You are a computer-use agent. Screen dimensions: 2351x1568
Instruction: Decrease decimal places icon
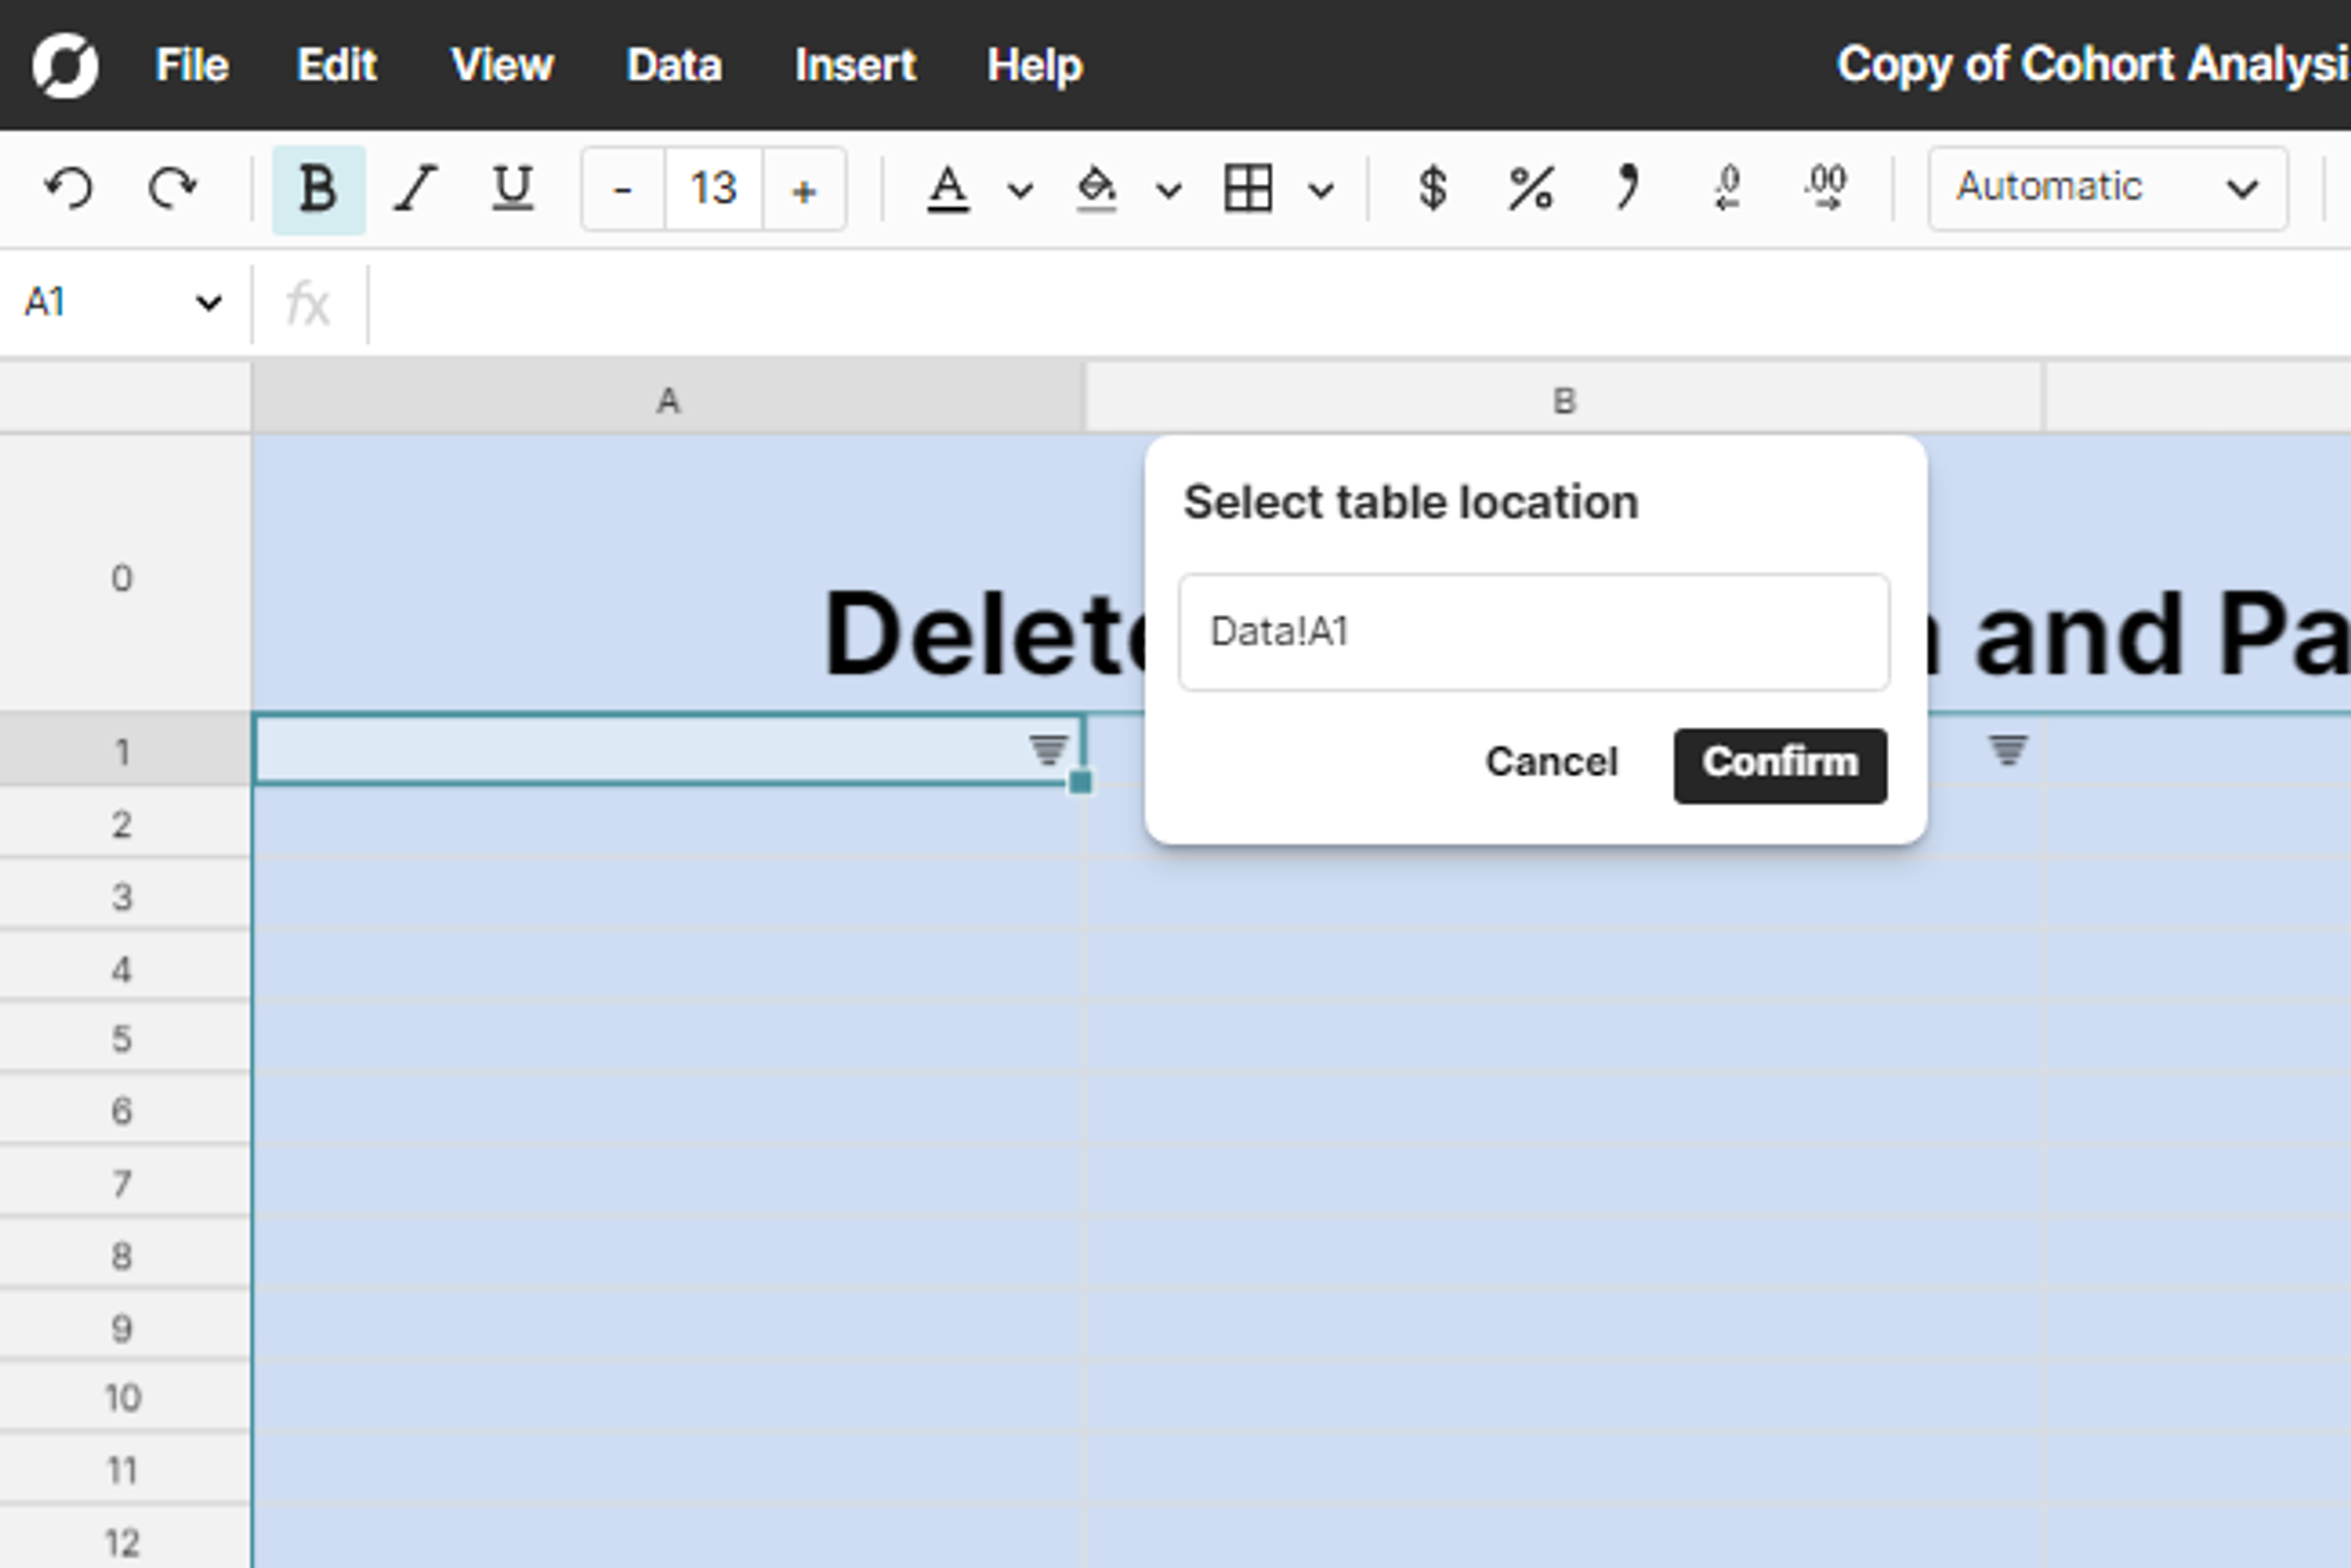[1727, 188]
